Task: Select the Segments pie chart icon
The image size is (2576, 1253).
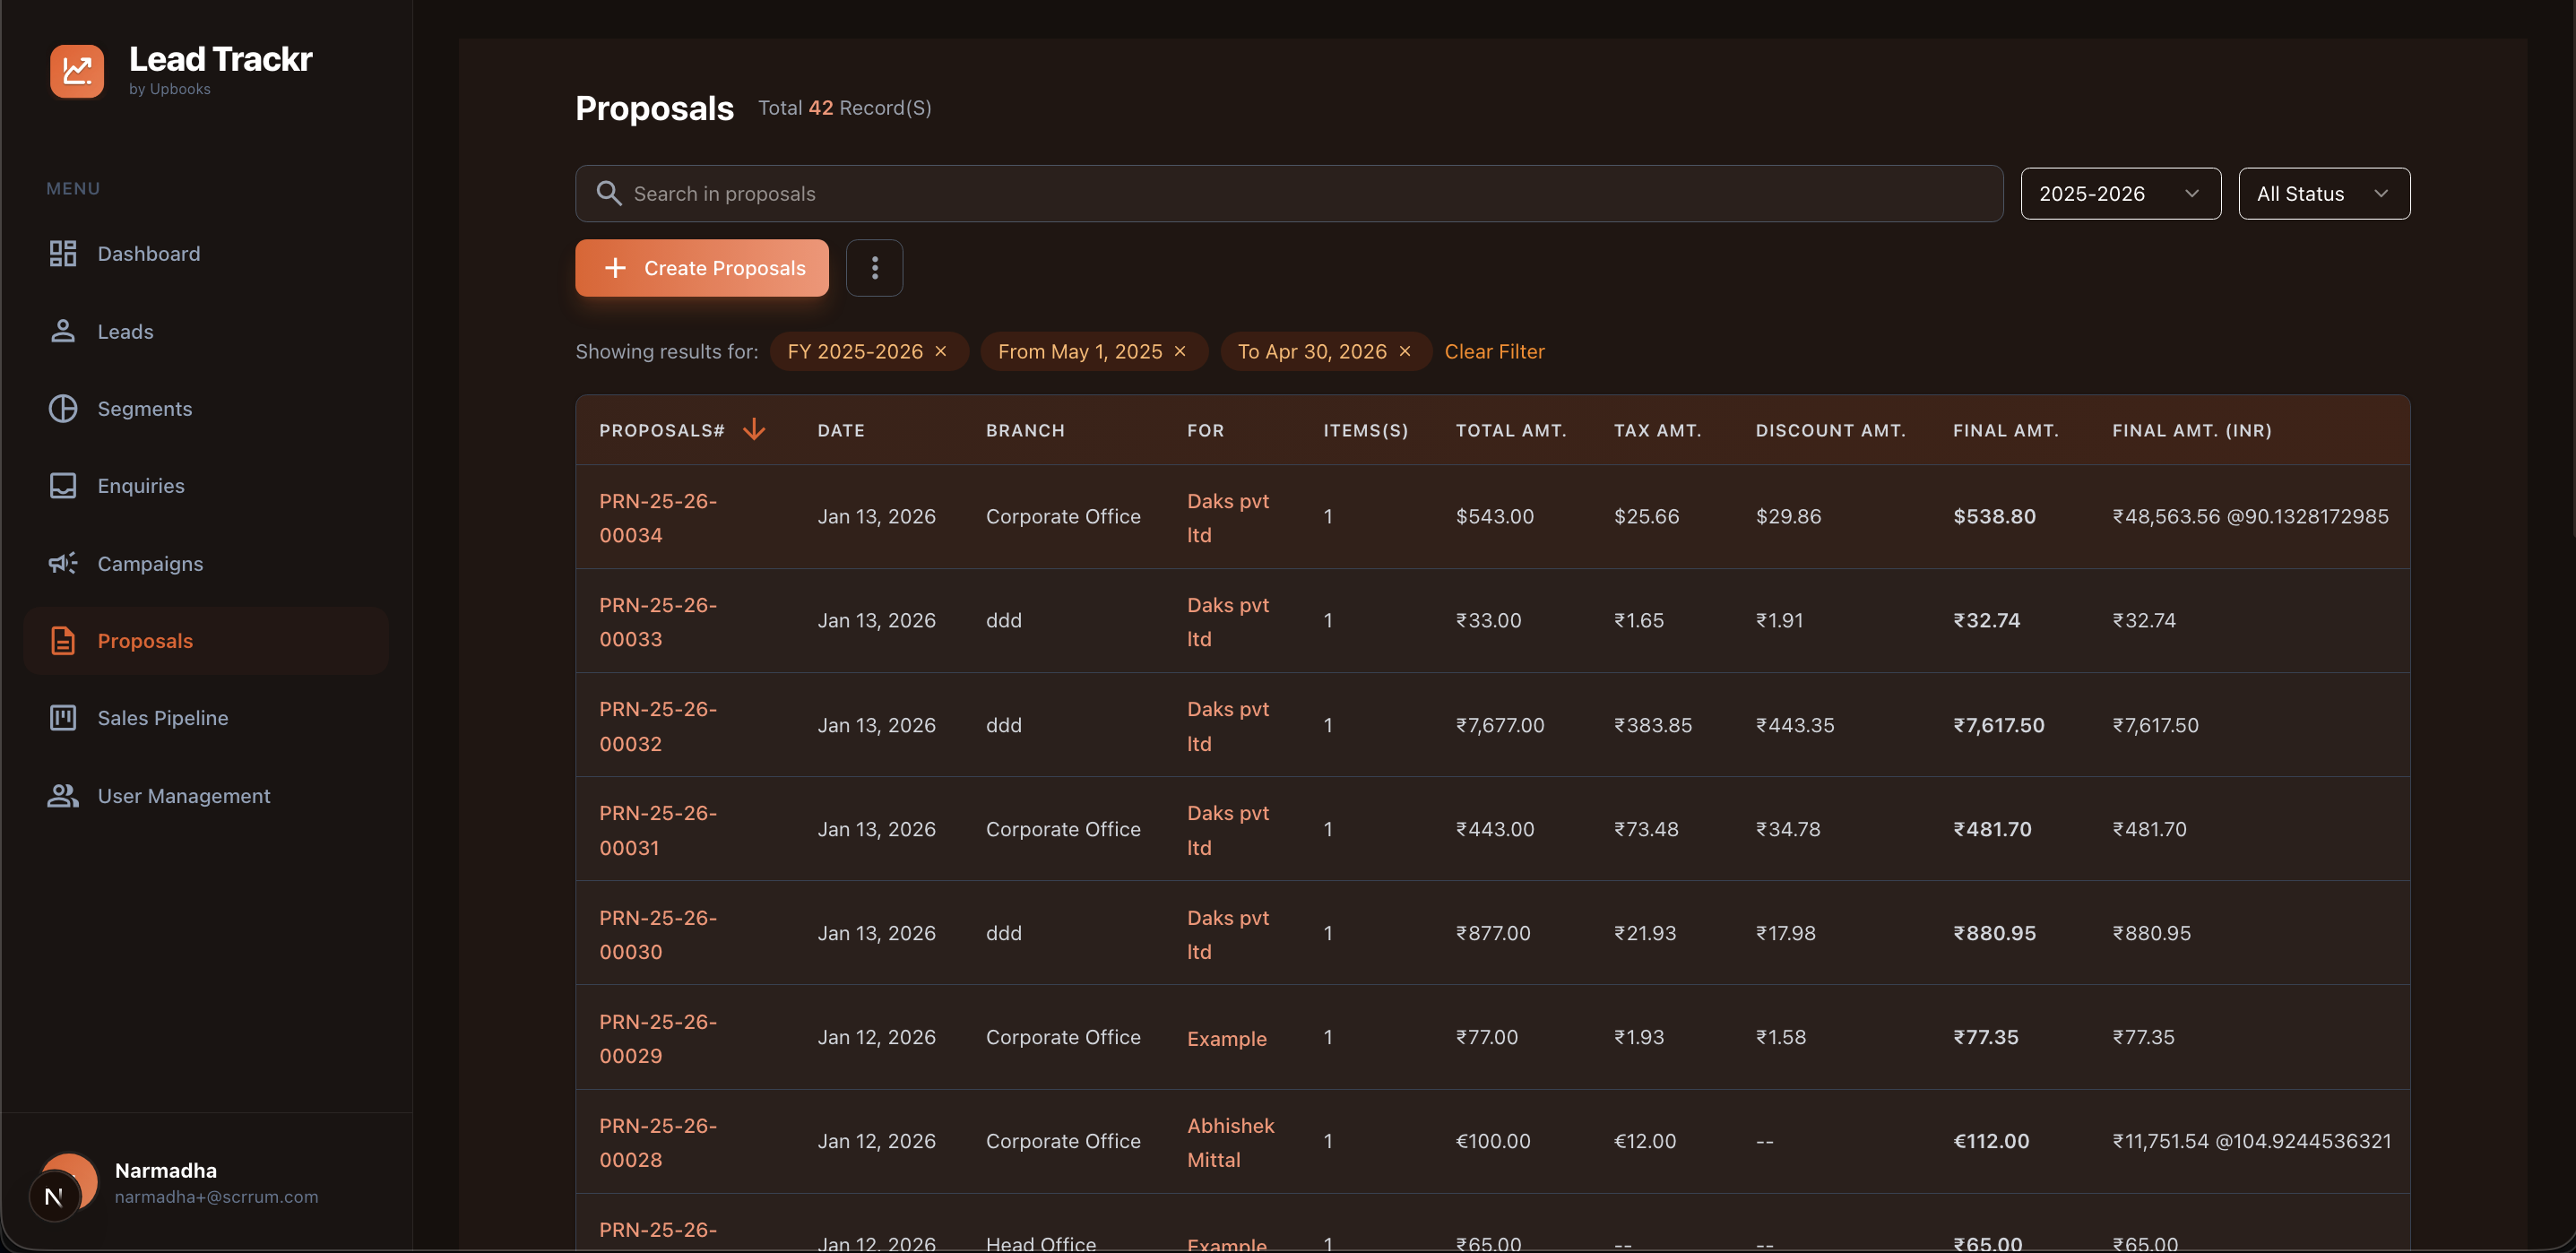Action: pos(63,409)
